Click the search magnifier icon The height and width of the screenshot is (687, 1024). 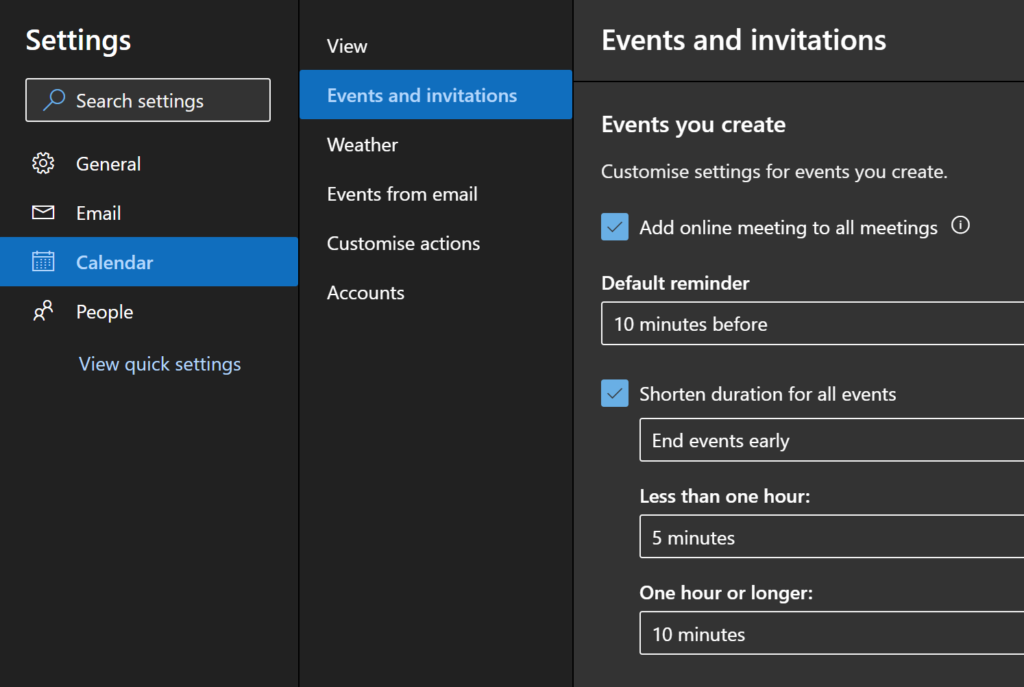click(54, 100)
